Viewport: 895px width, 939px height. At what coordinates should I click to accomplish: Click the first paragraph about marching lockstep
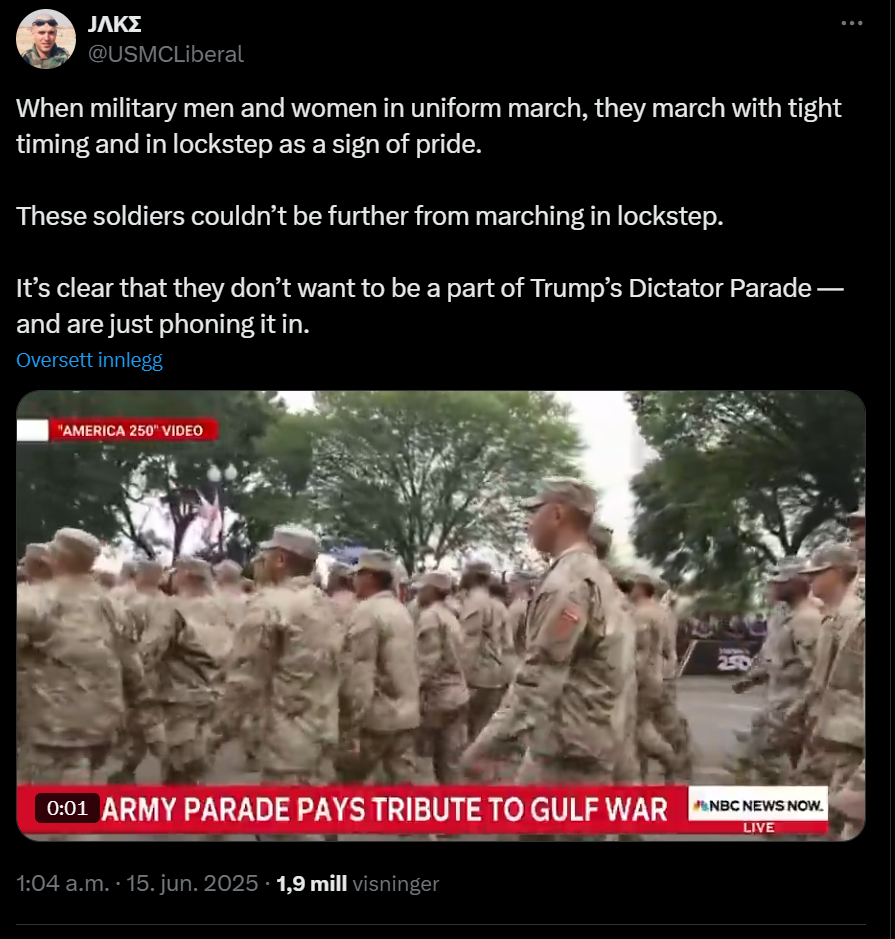(x=429, y=126)
